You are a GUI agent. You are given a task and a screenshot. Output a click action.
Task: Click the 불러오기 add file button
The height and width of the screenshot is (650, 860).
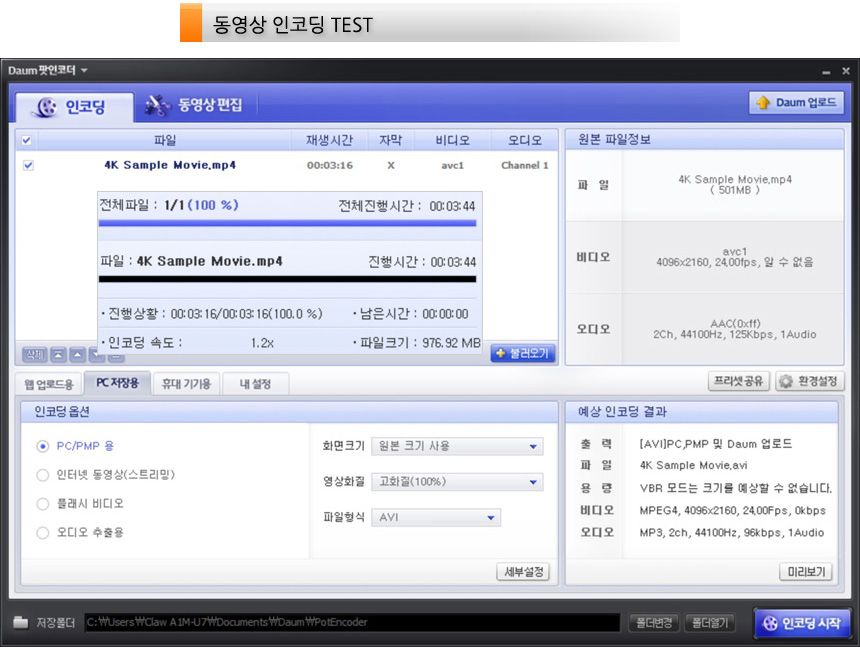coord(522,353)
